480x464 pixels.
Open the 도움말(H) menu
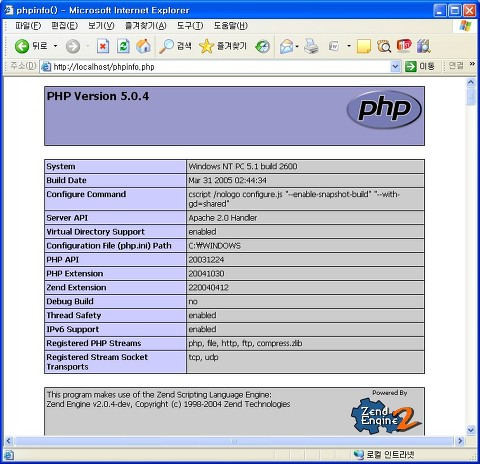[230, 26]
